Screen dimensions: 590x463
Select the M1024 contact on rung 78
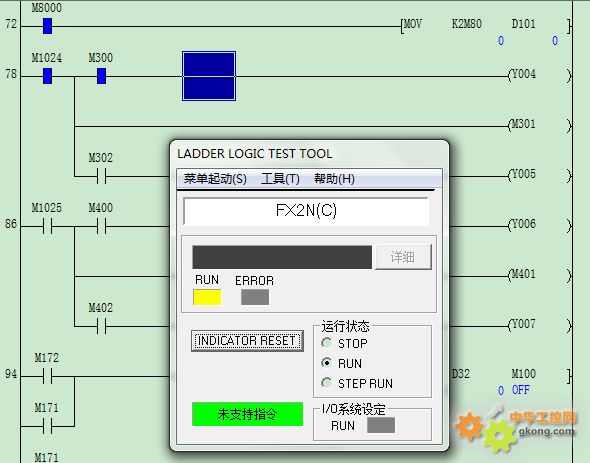[x=47, y=76]
